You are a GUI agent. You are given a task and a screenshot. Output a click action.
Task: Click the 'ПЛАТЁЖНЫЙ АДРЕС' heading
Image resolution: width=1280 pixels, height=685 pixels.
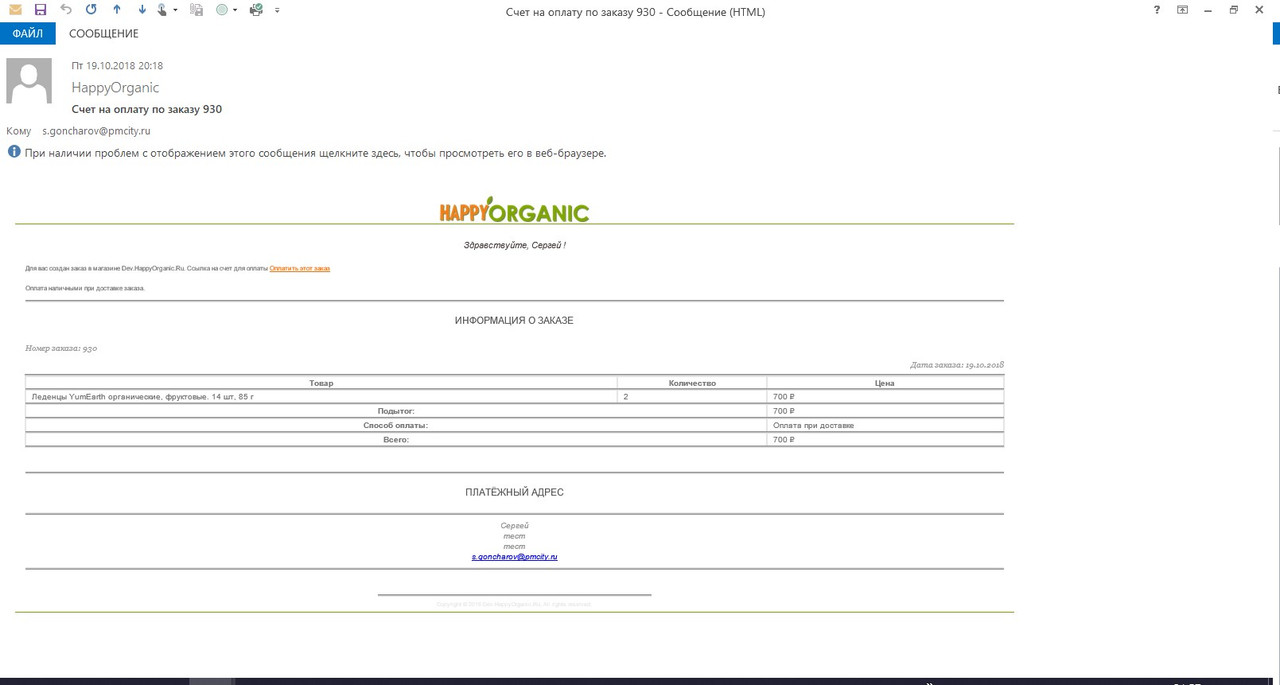coord(514,492)
